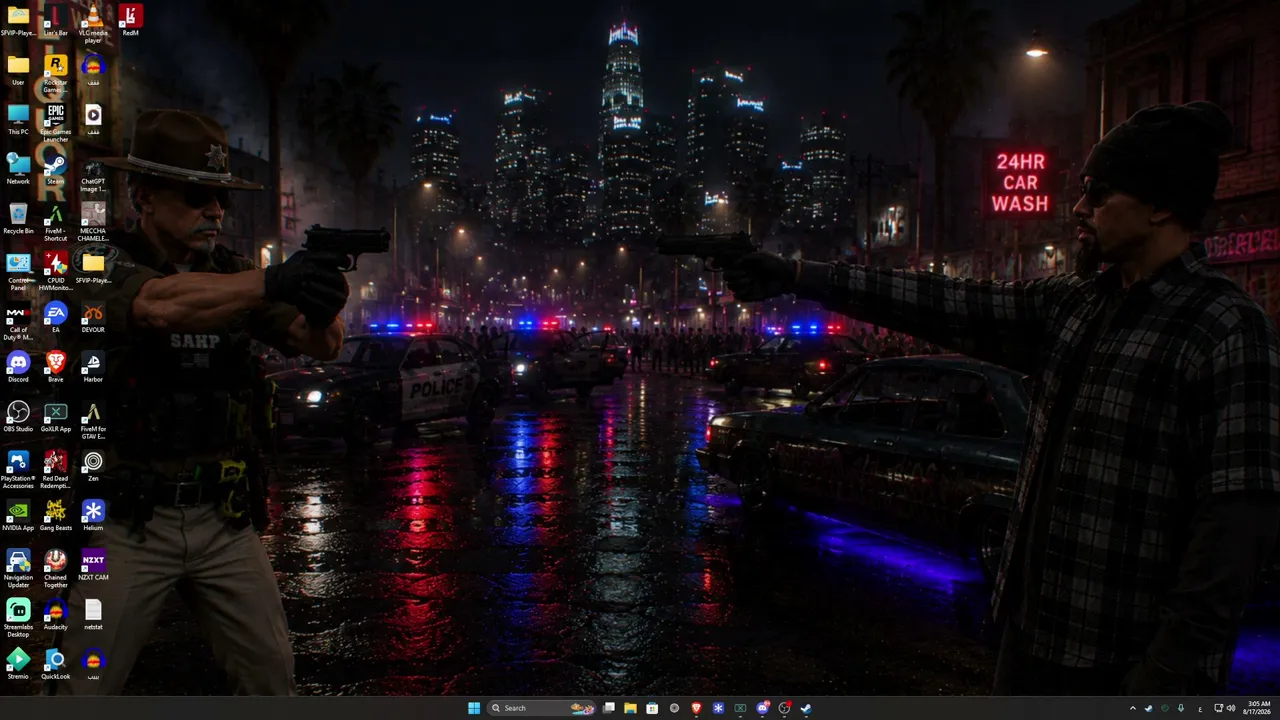Select the DEVOUR game shortcut

pyautogui.click(x=93, y=318)
